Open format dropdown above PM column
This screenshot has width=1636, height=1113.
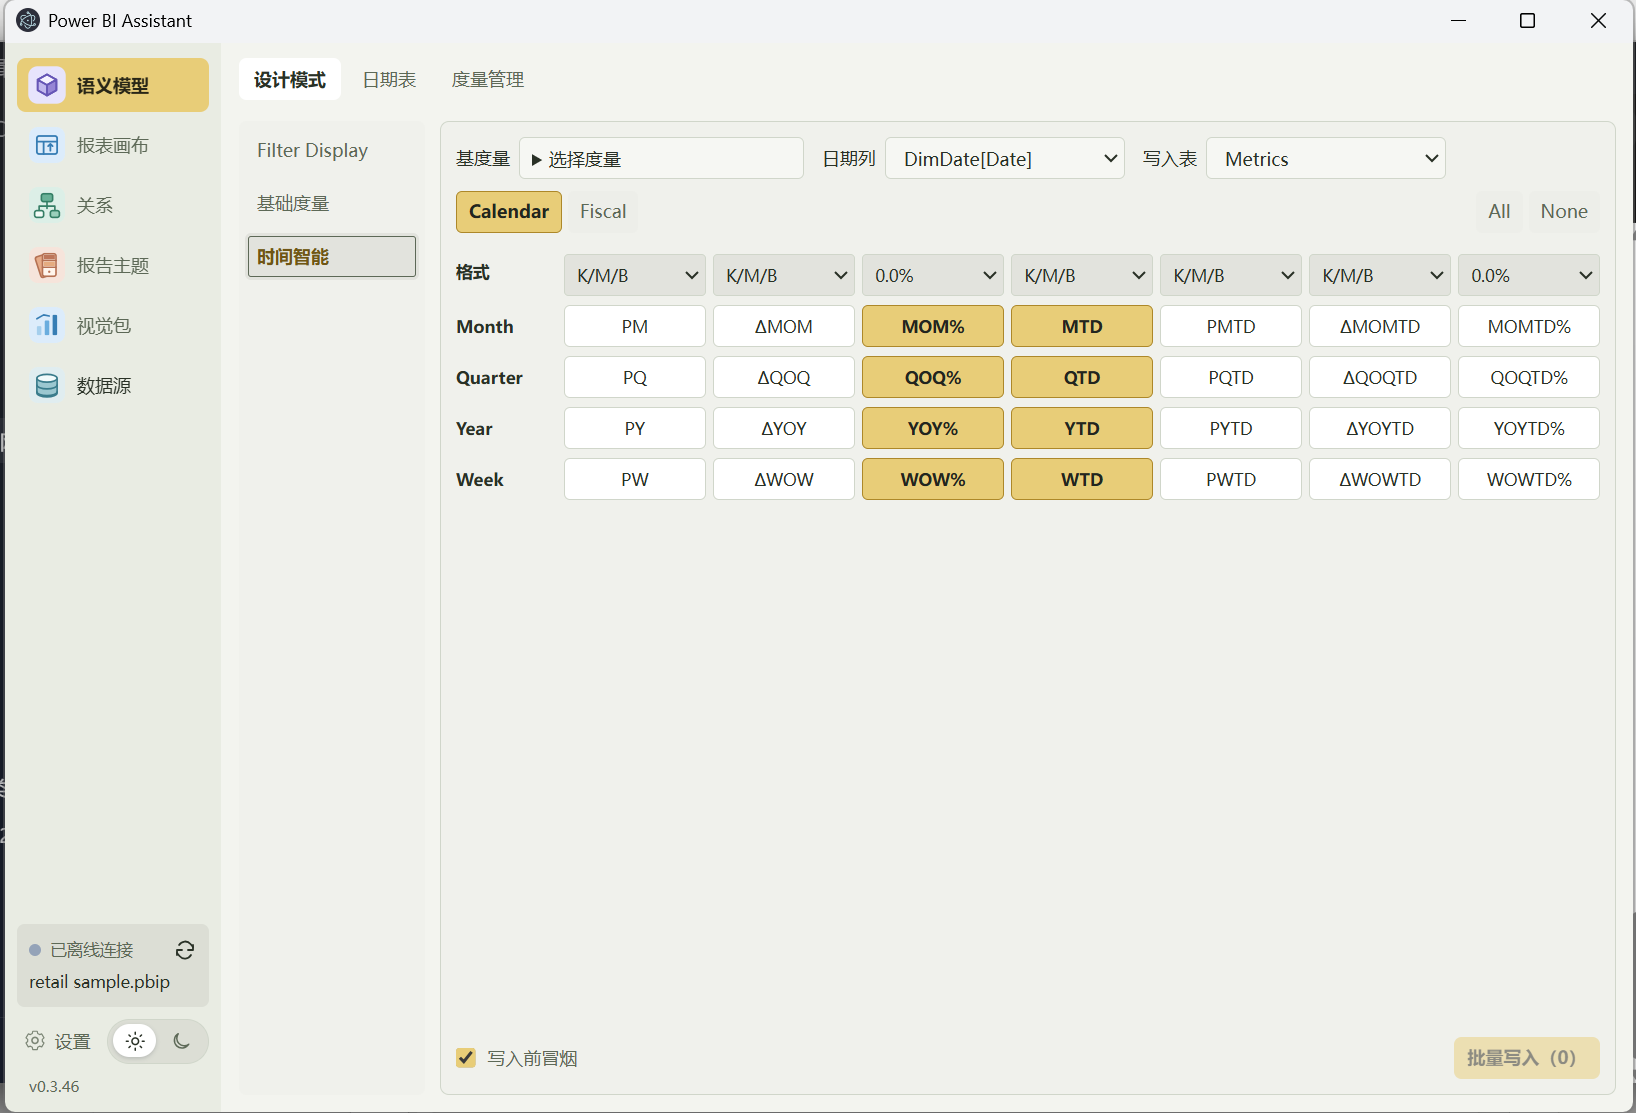click(635, 275)
